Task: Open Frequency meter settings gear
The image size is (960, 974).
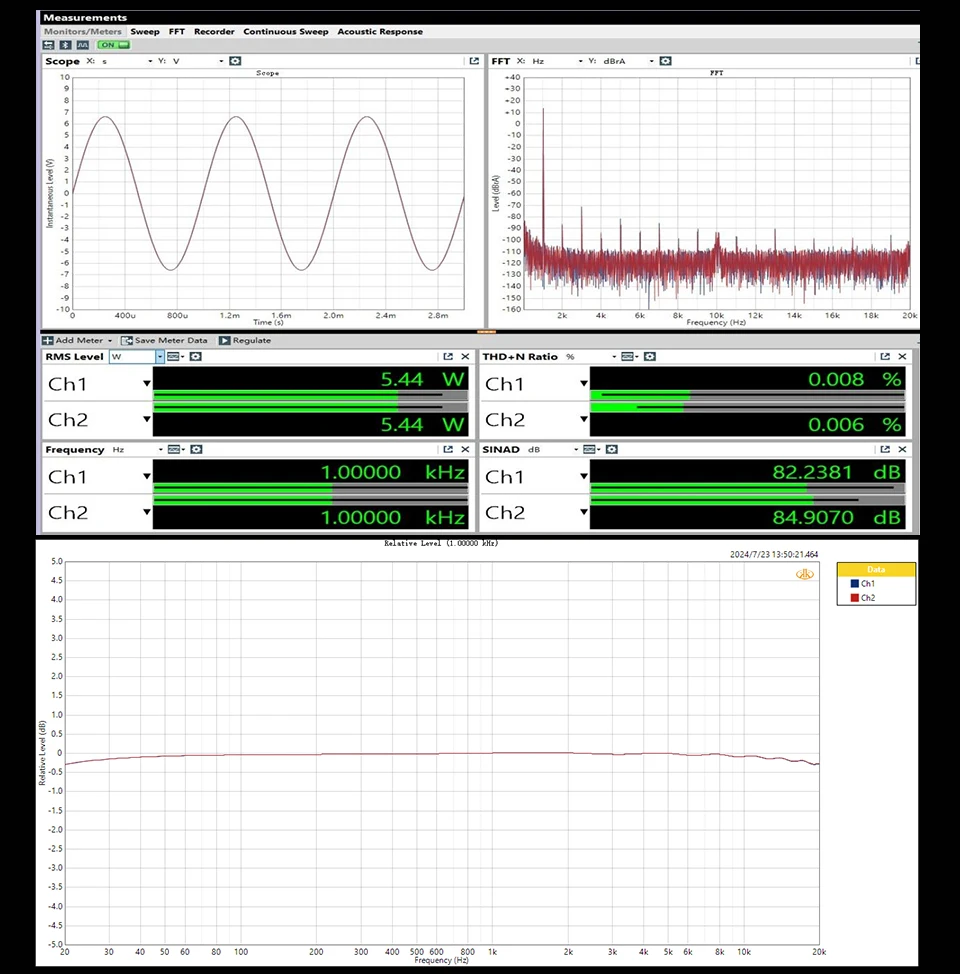Action: (x=196, y=449)
